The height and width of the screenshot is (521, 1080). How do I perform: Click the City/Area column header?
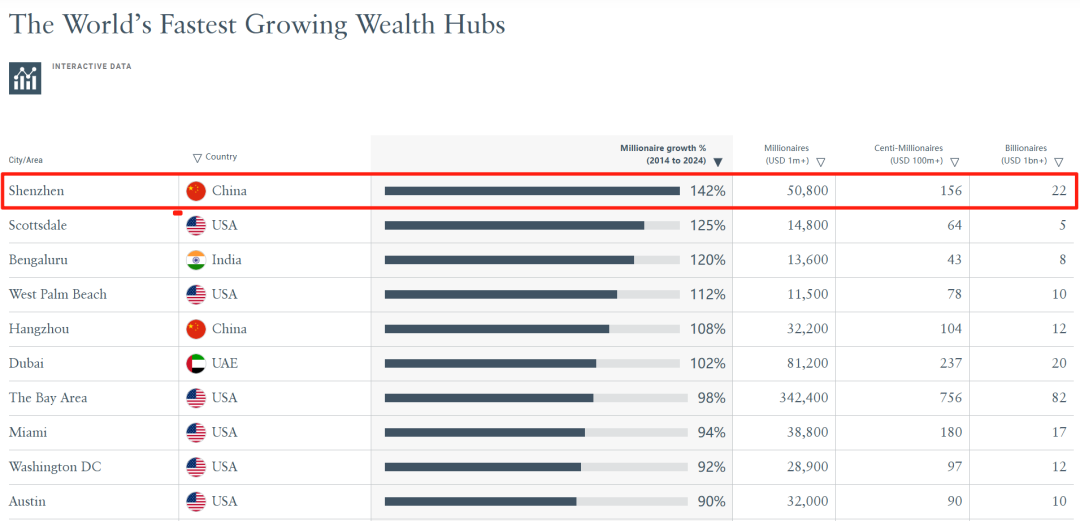point(26,160)
